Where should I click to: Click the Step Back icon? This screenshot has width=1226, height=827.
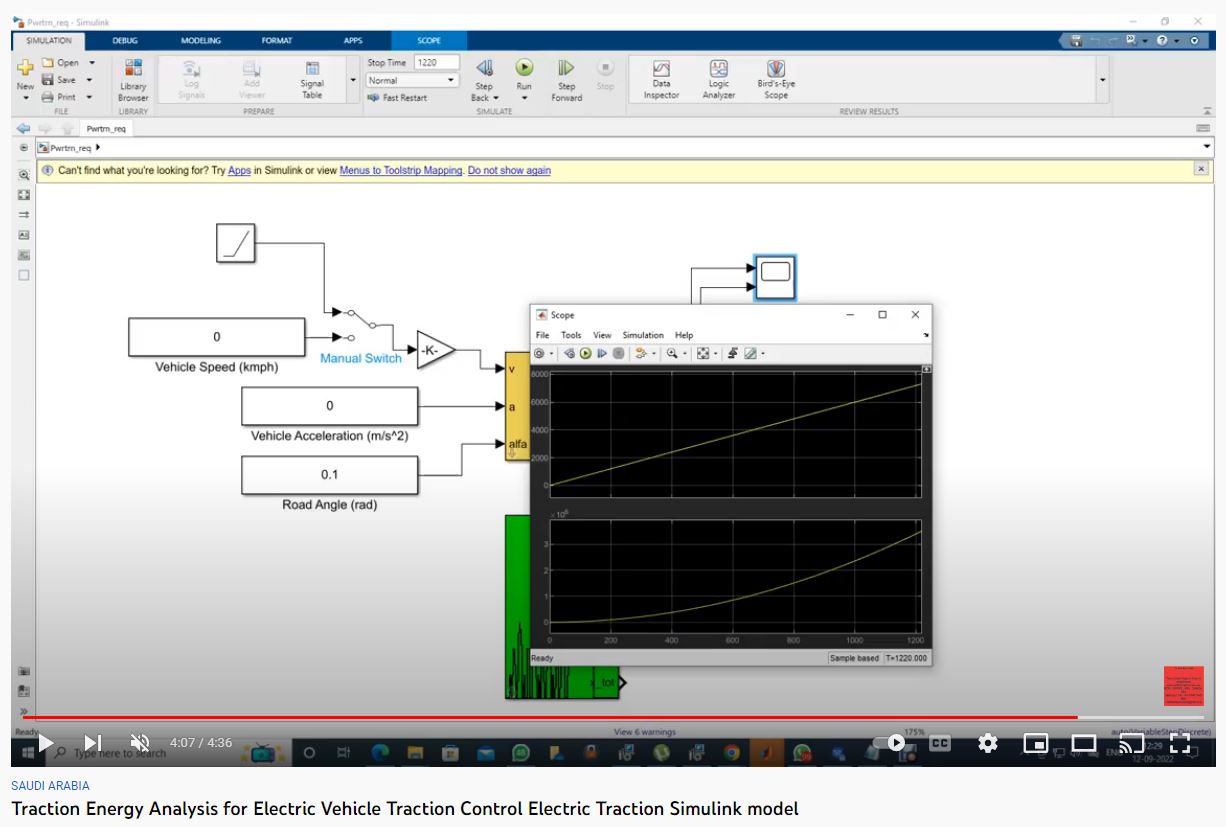pyautogui.click(x=484, y=69)
